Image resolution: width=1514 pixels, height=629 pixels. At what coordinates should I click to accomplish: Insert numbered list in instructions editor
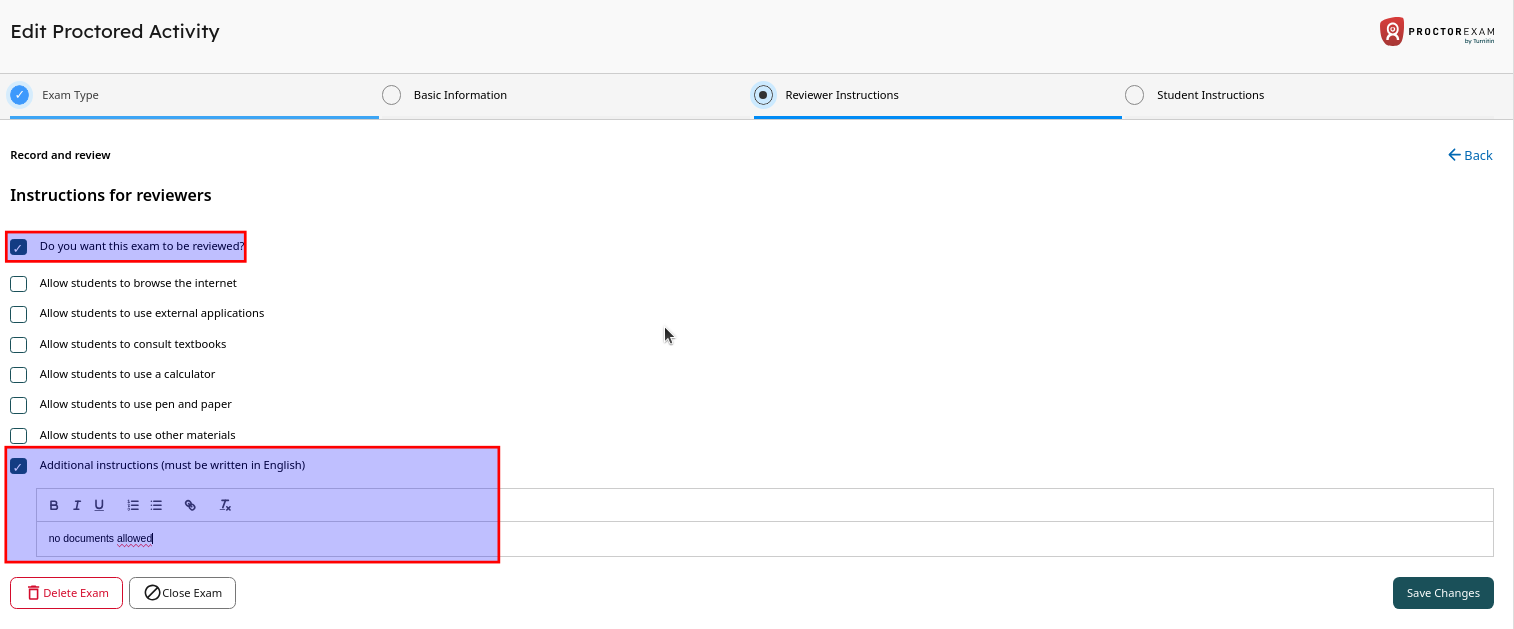pyautogui.click(x=133, y=505)
